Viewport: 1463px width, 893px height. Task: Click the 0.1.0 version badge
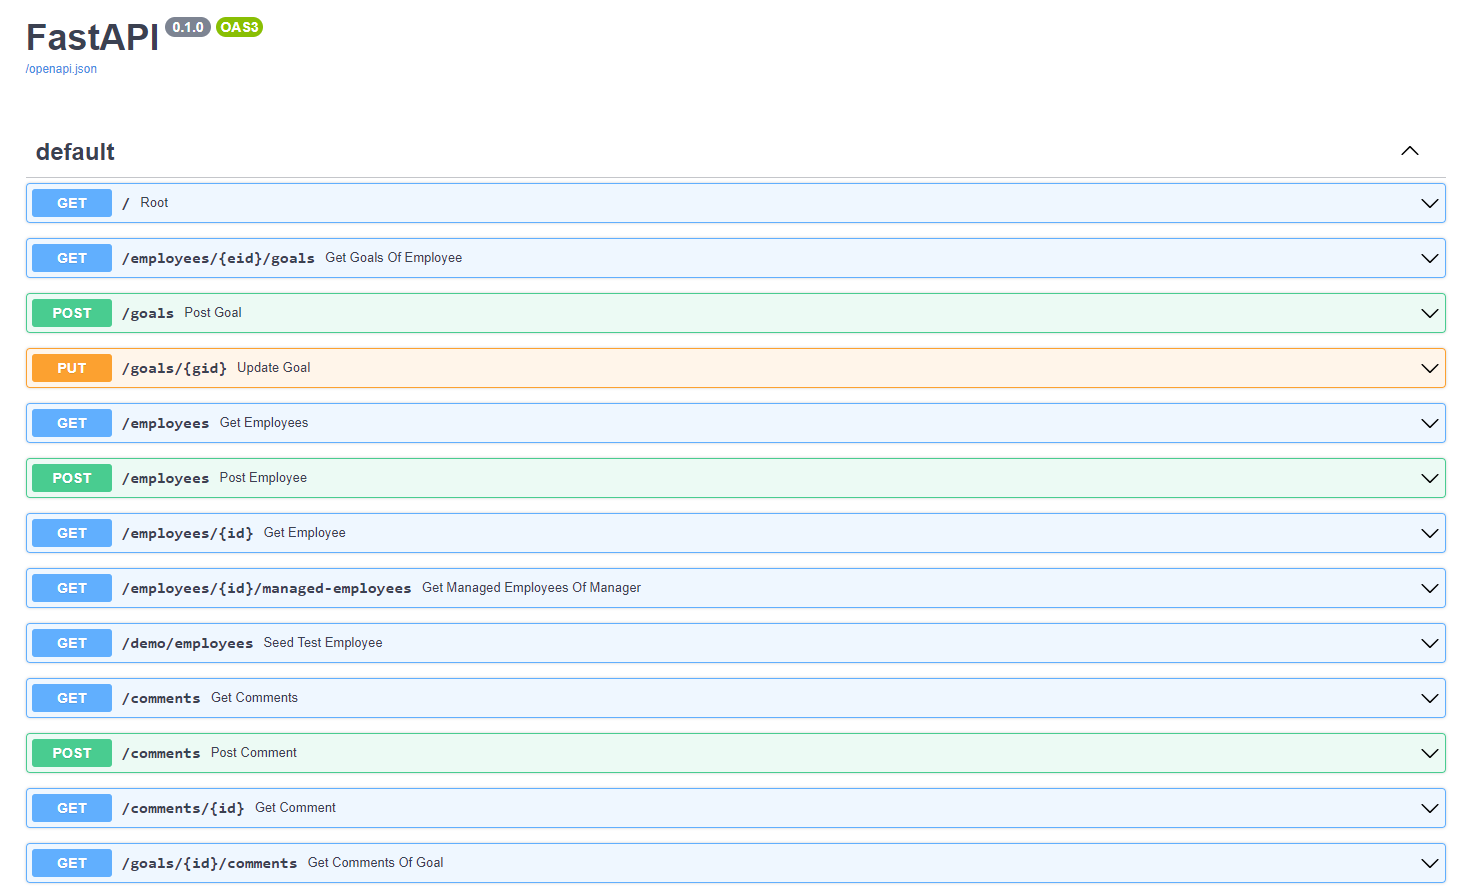click(188, 27)
